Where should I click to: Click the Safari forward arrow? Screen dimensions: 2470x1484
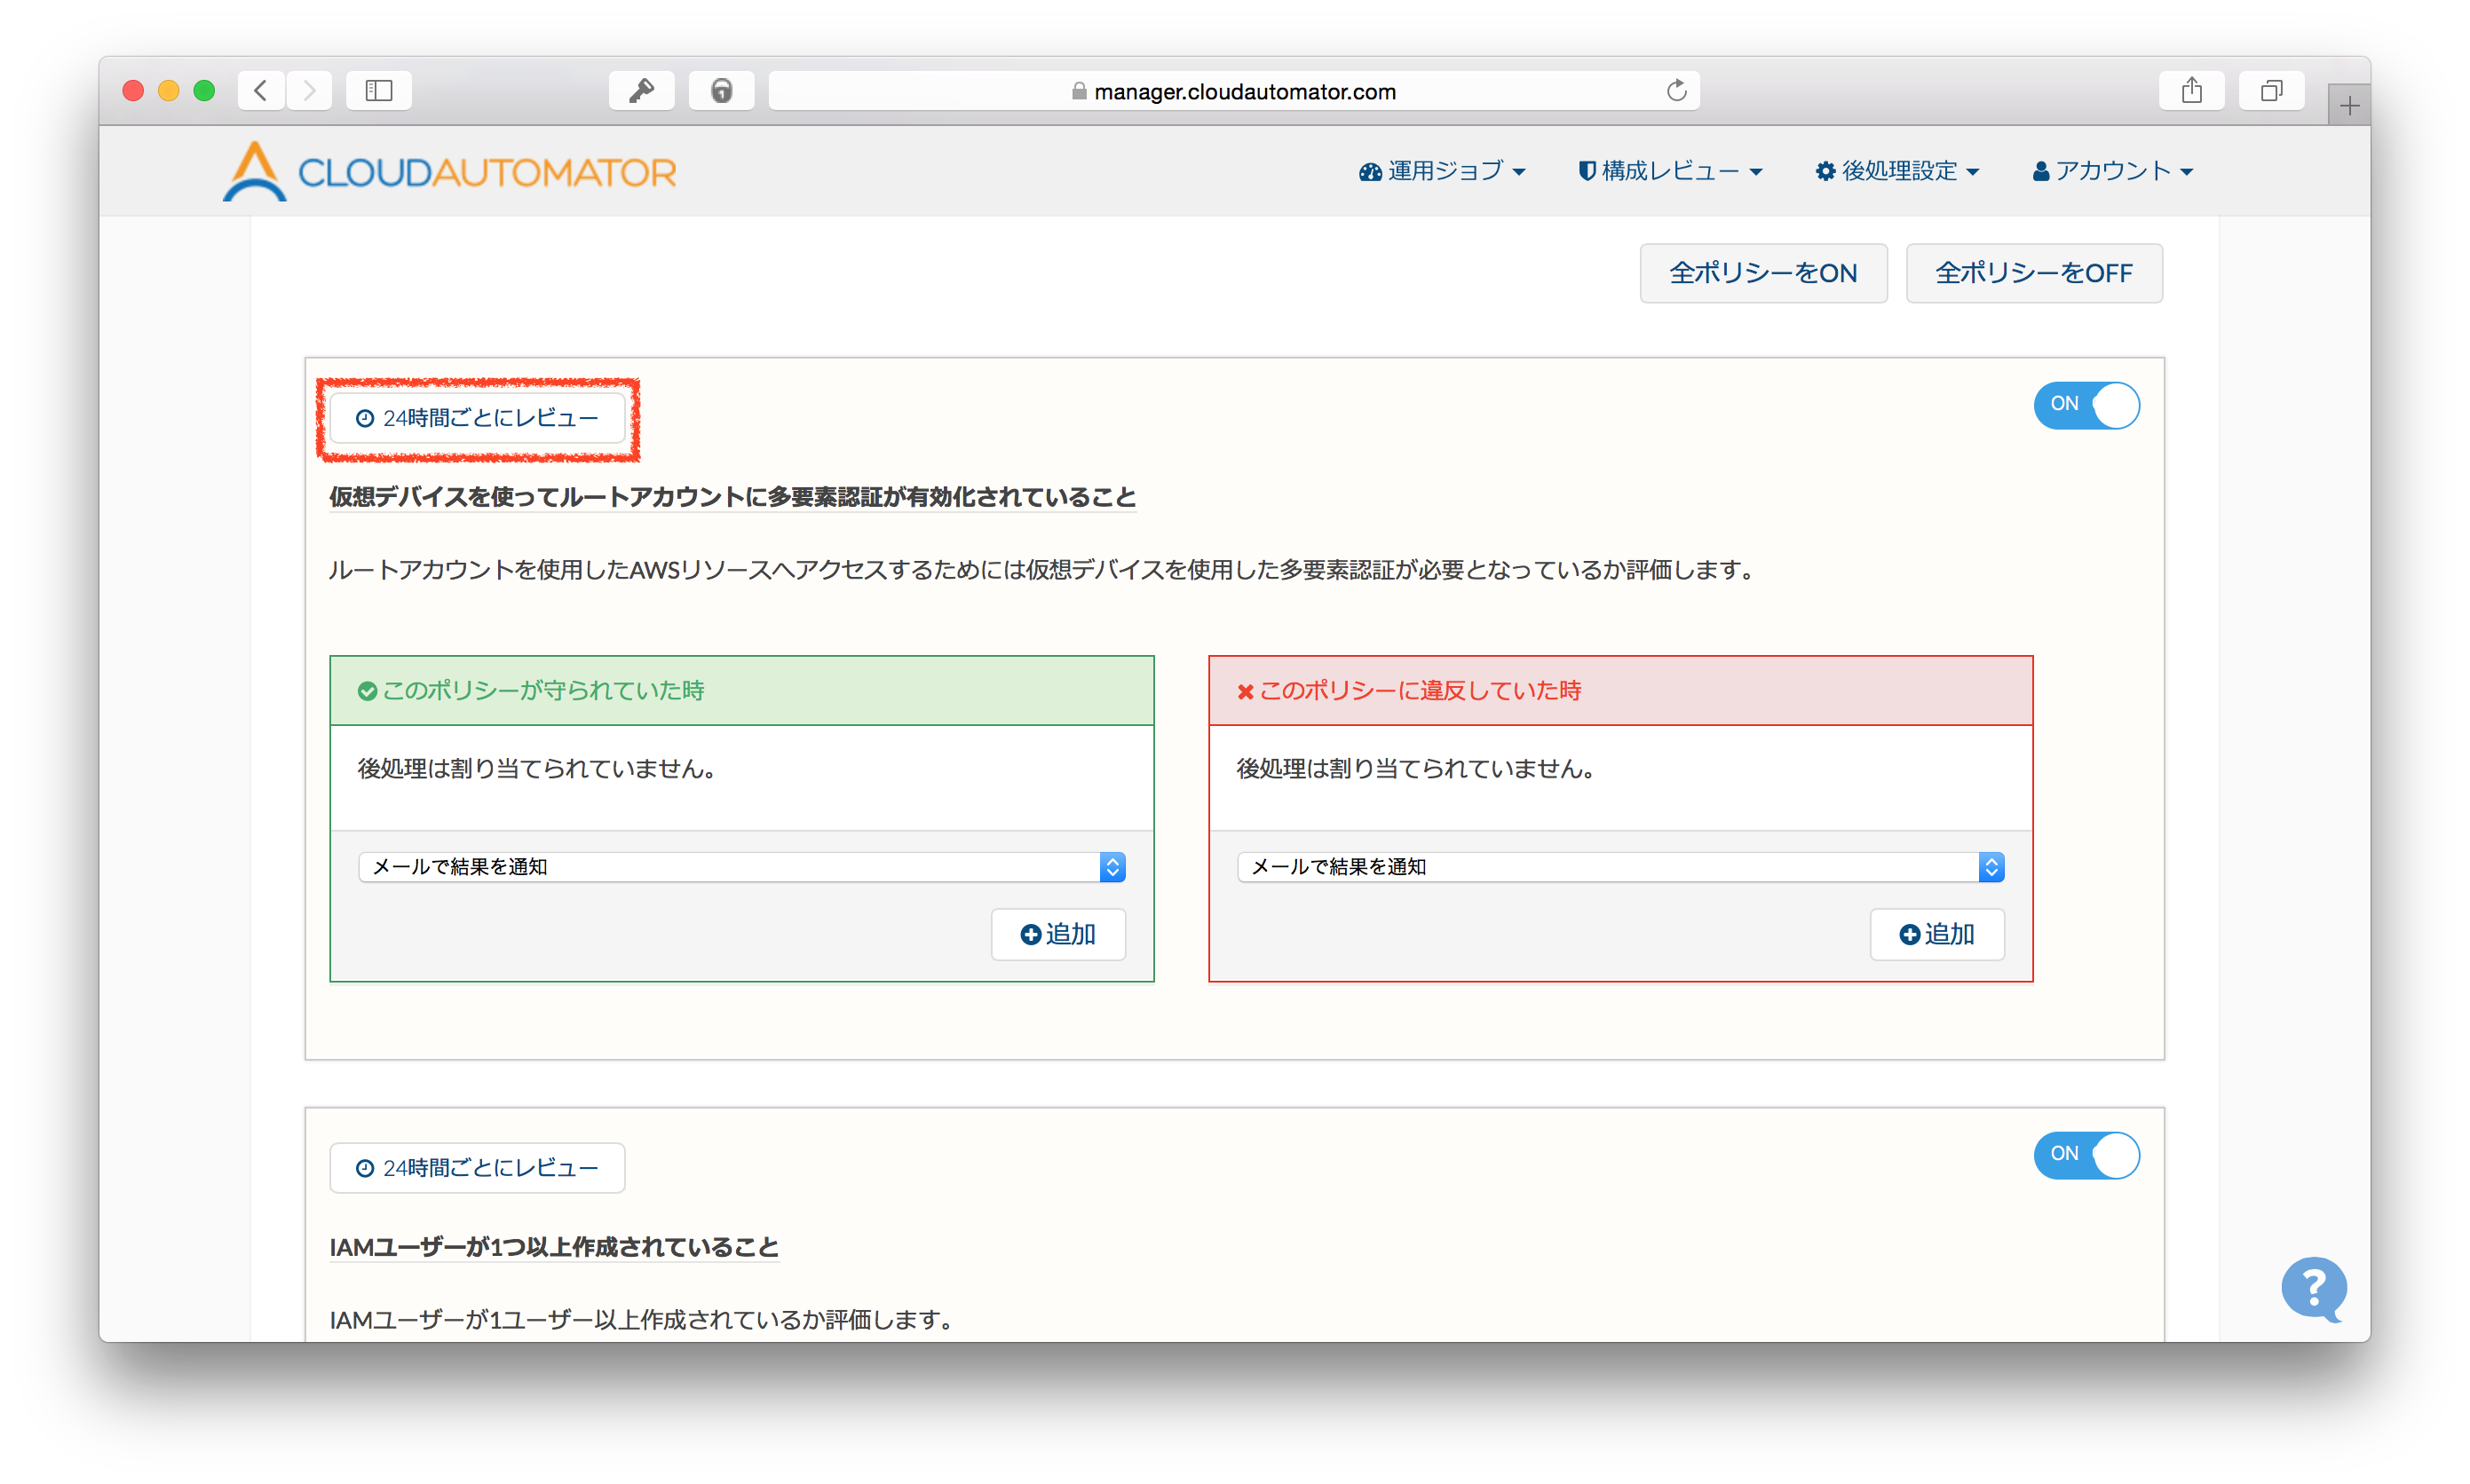coord(309,91)
